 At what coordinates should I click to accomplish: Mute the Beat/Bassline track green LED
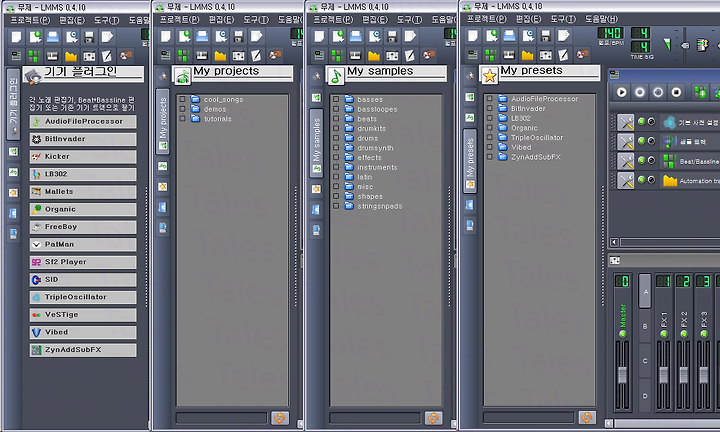coord(641,160)
